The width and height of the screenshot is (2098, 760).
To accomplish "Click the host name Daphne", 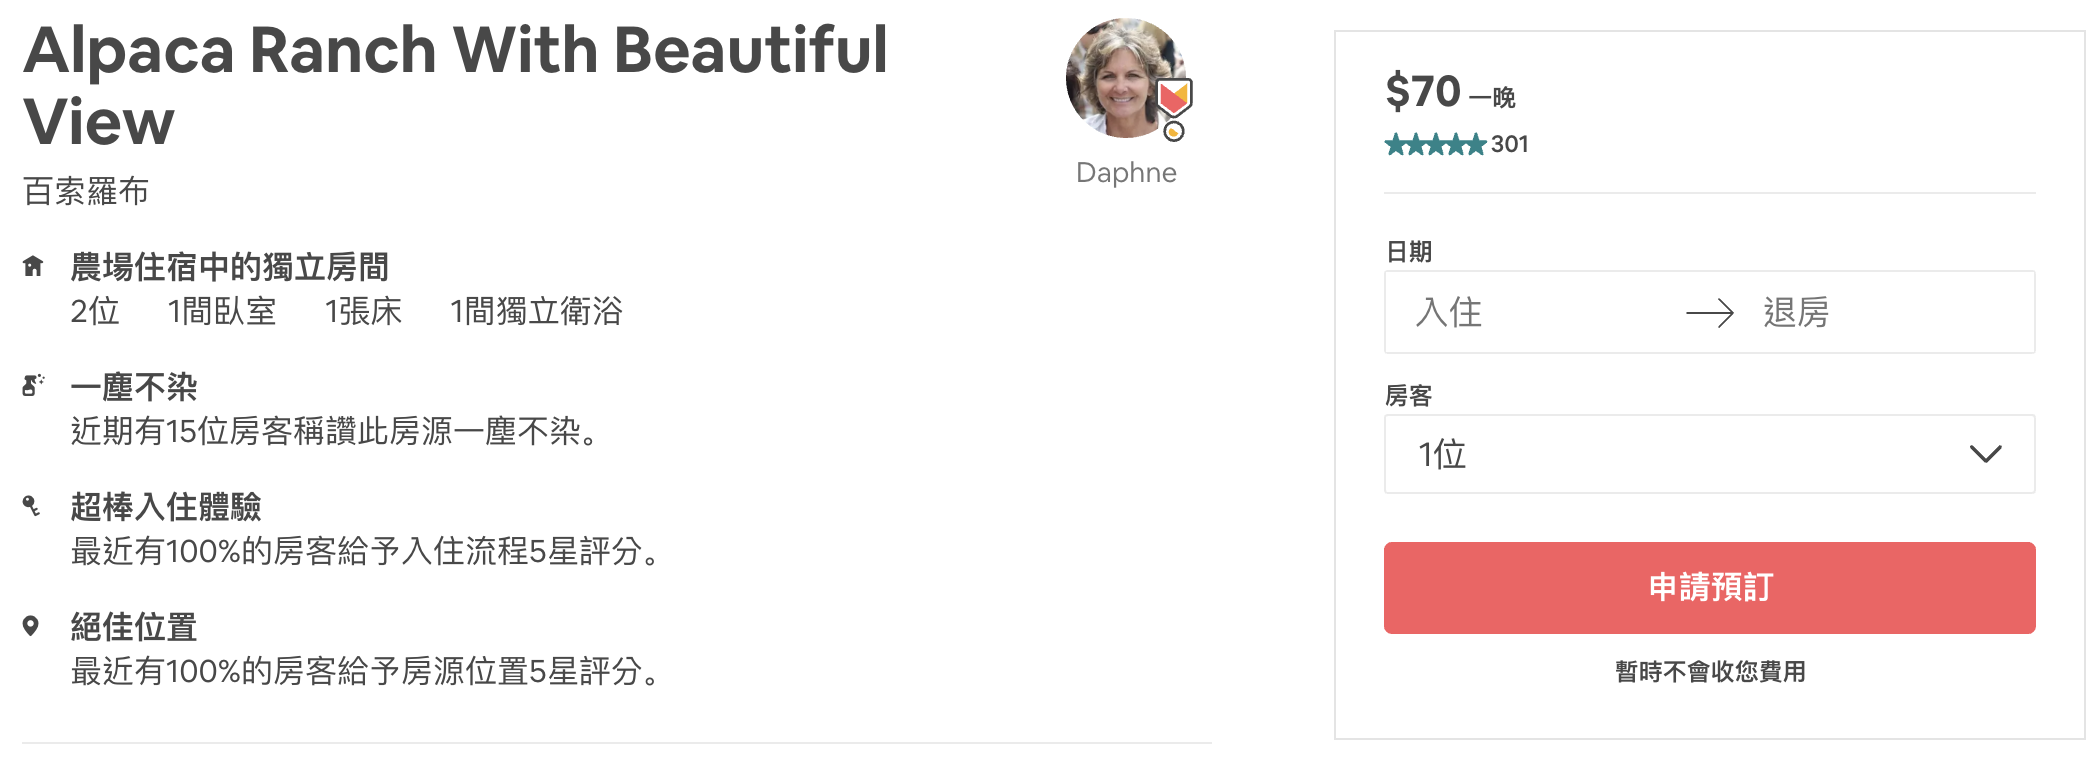I will click(x=1126, y=173).
